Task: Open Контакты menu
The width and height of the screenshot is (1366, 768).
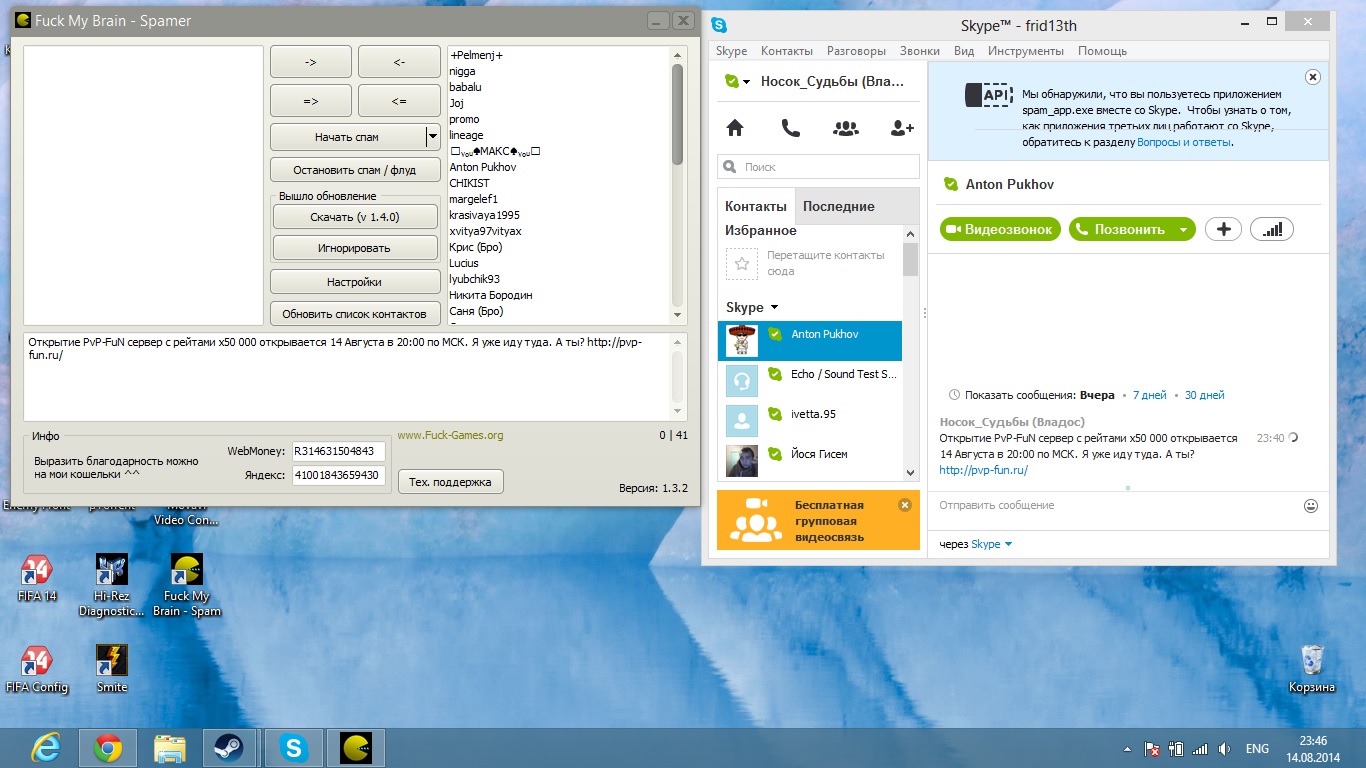Action: [x=787, y=51]
